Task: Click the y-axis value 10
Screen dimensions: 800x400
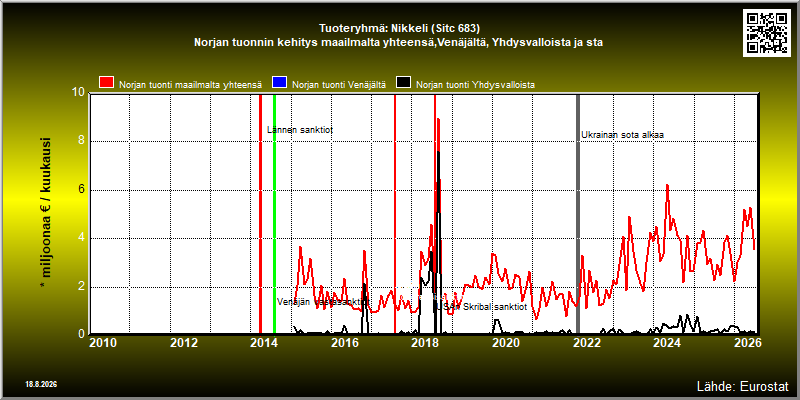Action: (x=79, y=92)
